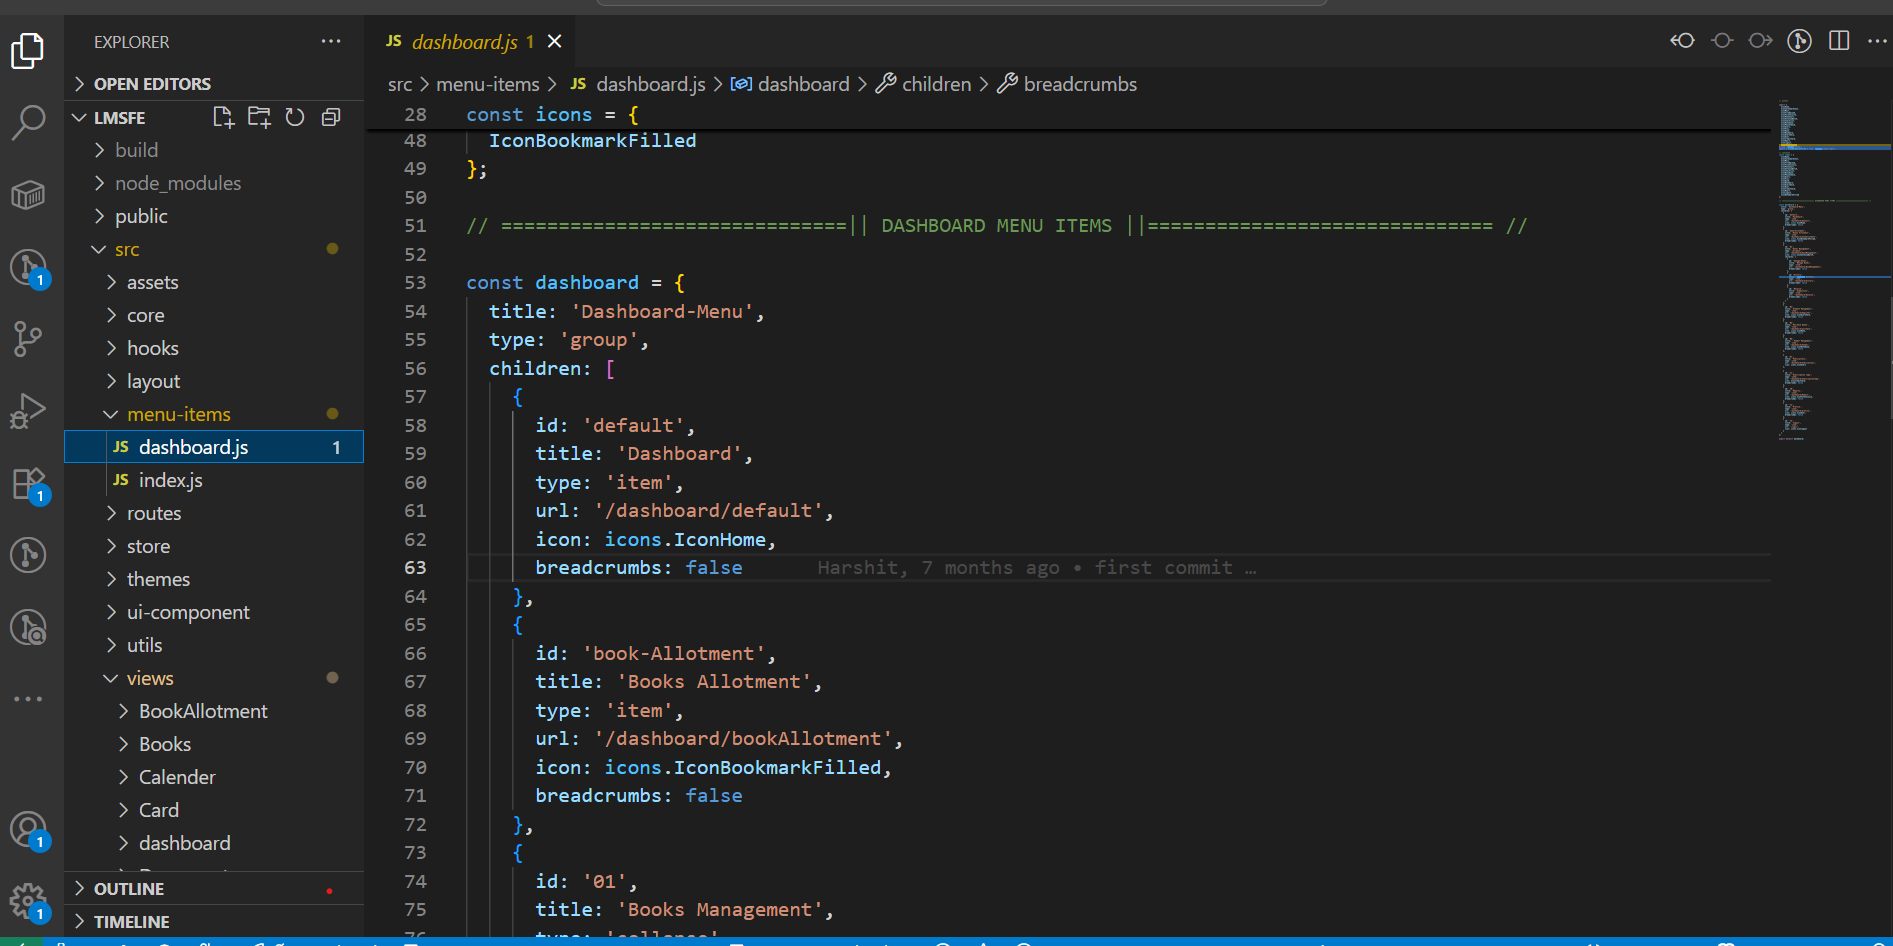Screen dimensions: 1893x946
Task: Select the dashboard.js editor tab
Action: coord(463,42)
